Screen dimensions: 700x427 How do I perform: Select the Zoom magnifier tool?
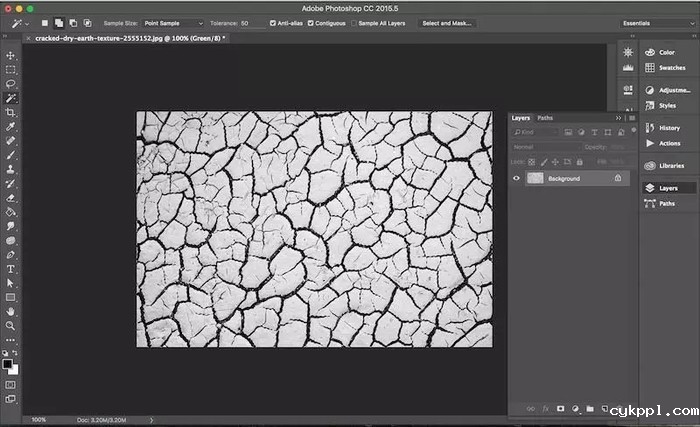[x=11, y=325]
